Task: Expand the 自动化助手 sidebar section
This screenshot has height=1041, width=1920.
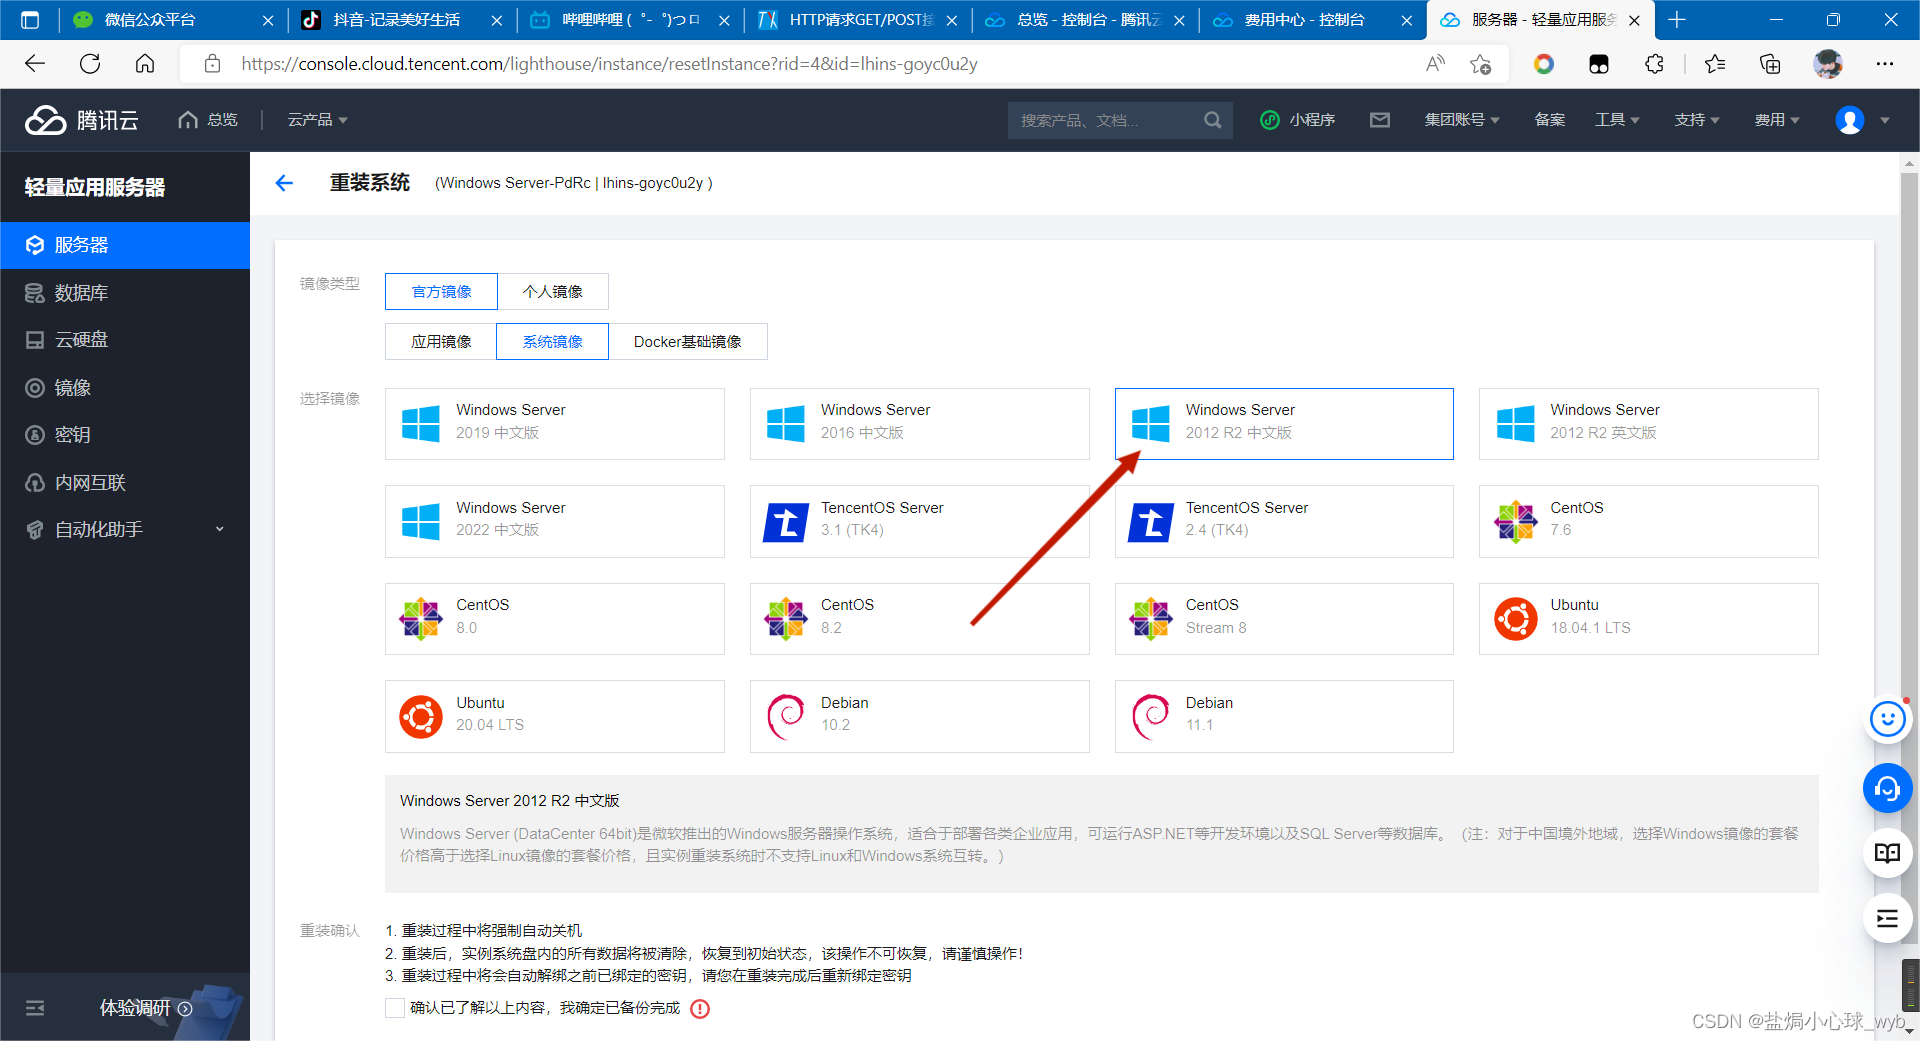Action: 125,530
